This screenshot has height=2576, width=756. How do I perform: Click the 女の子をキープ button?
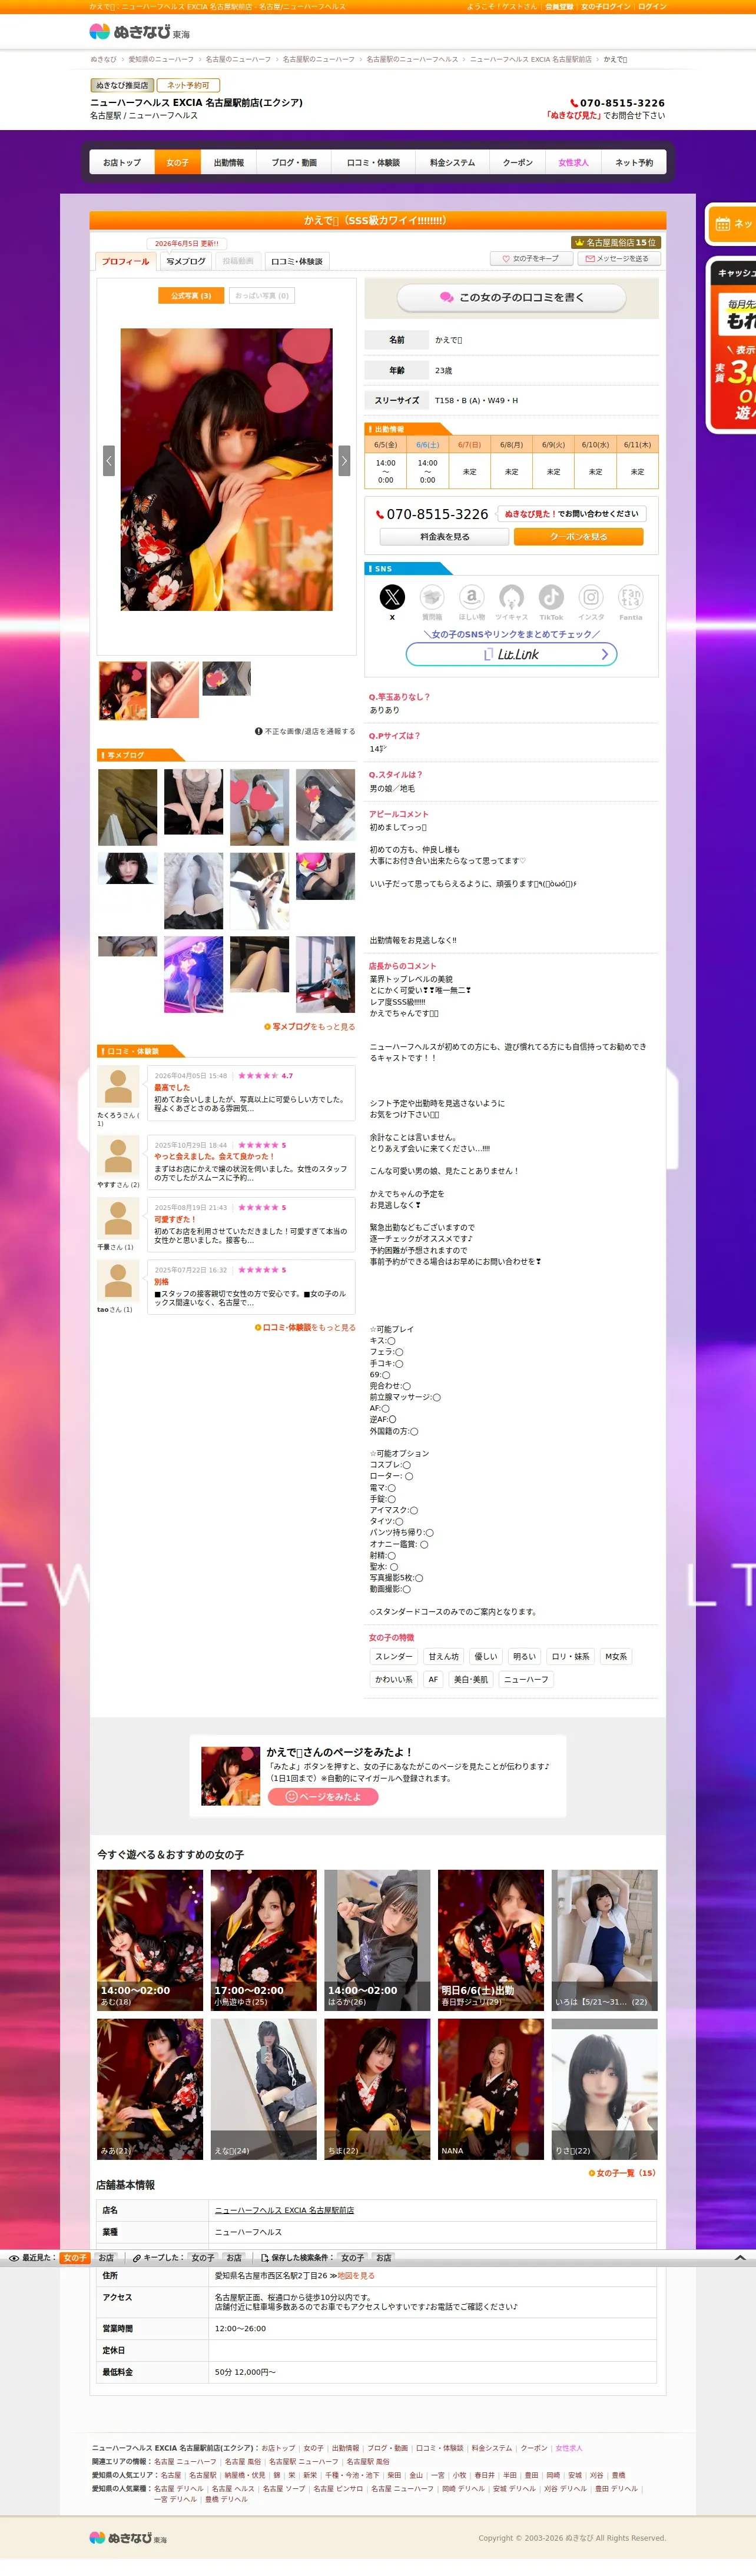(531, 258)
